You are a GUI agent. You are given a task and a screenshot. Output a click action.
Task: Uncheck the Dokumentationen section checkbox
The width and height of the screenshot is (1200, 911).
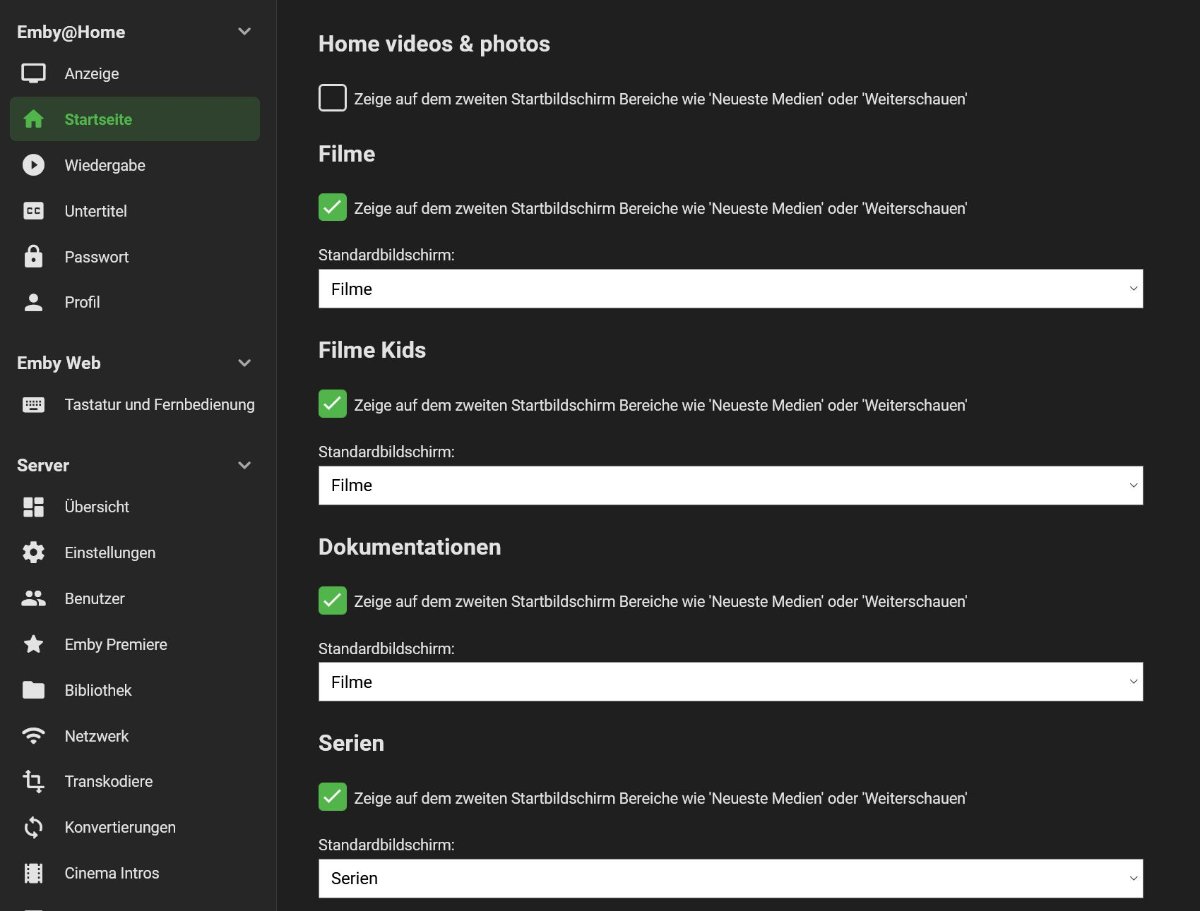coord(332,601)
